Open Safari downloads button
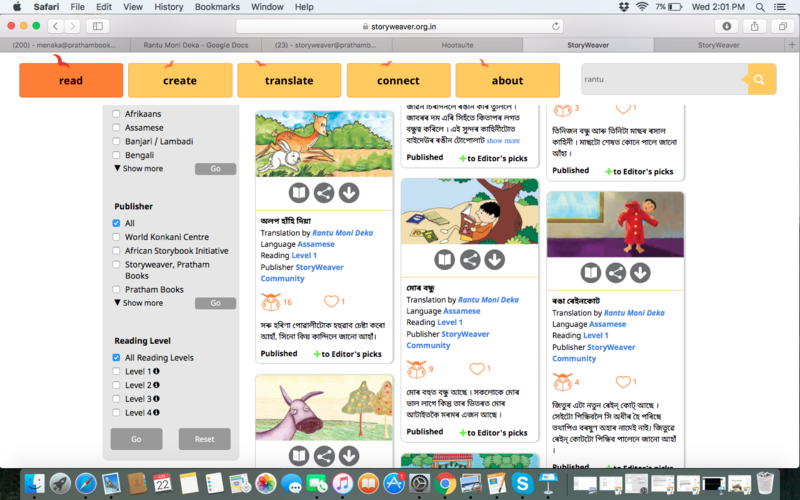Screen dimensions: 800x500 [727, 26]
